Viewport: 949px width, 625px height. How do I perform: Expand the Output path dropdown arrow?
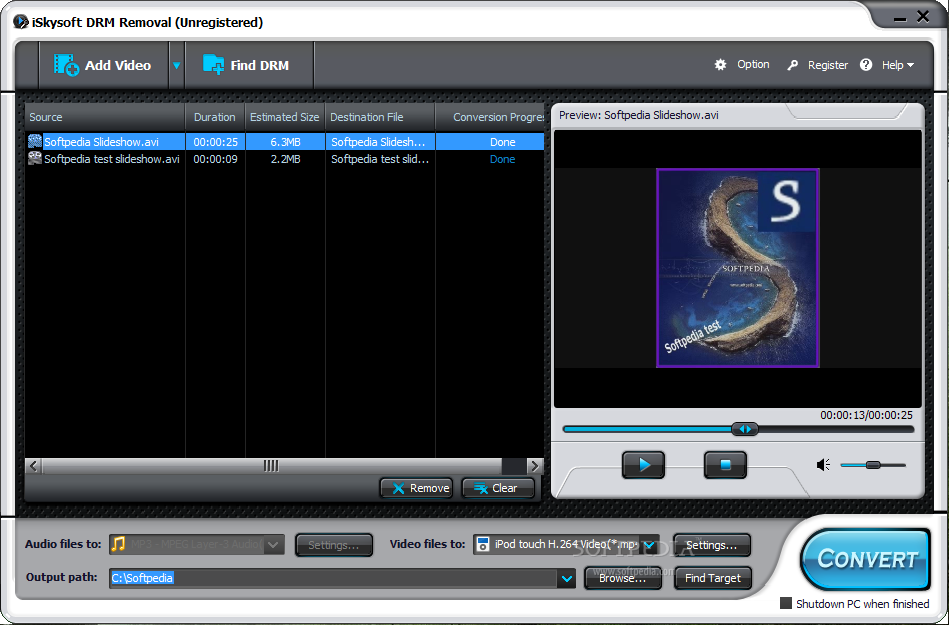pos(566,578)
